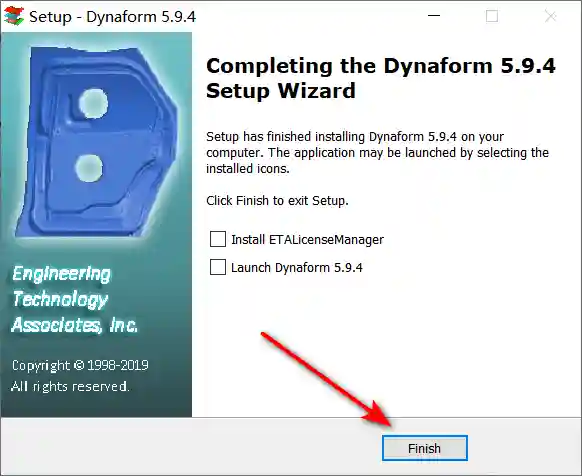Tick the Launch Dynaform 5.9.4 checkbox

click(x=218, y=267)
